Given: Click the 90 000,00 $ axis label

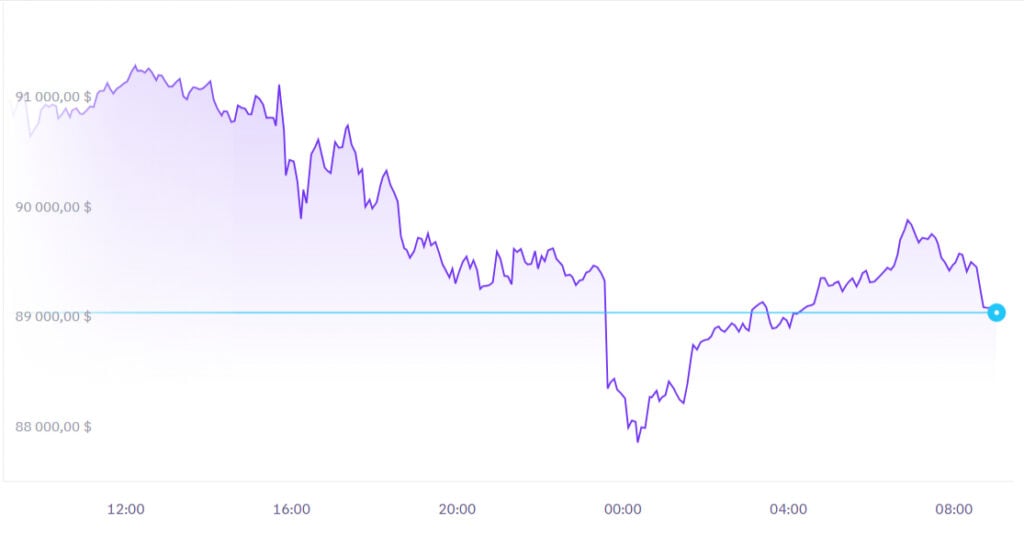Looking at the screenshot, I should (x=53, y=207).
